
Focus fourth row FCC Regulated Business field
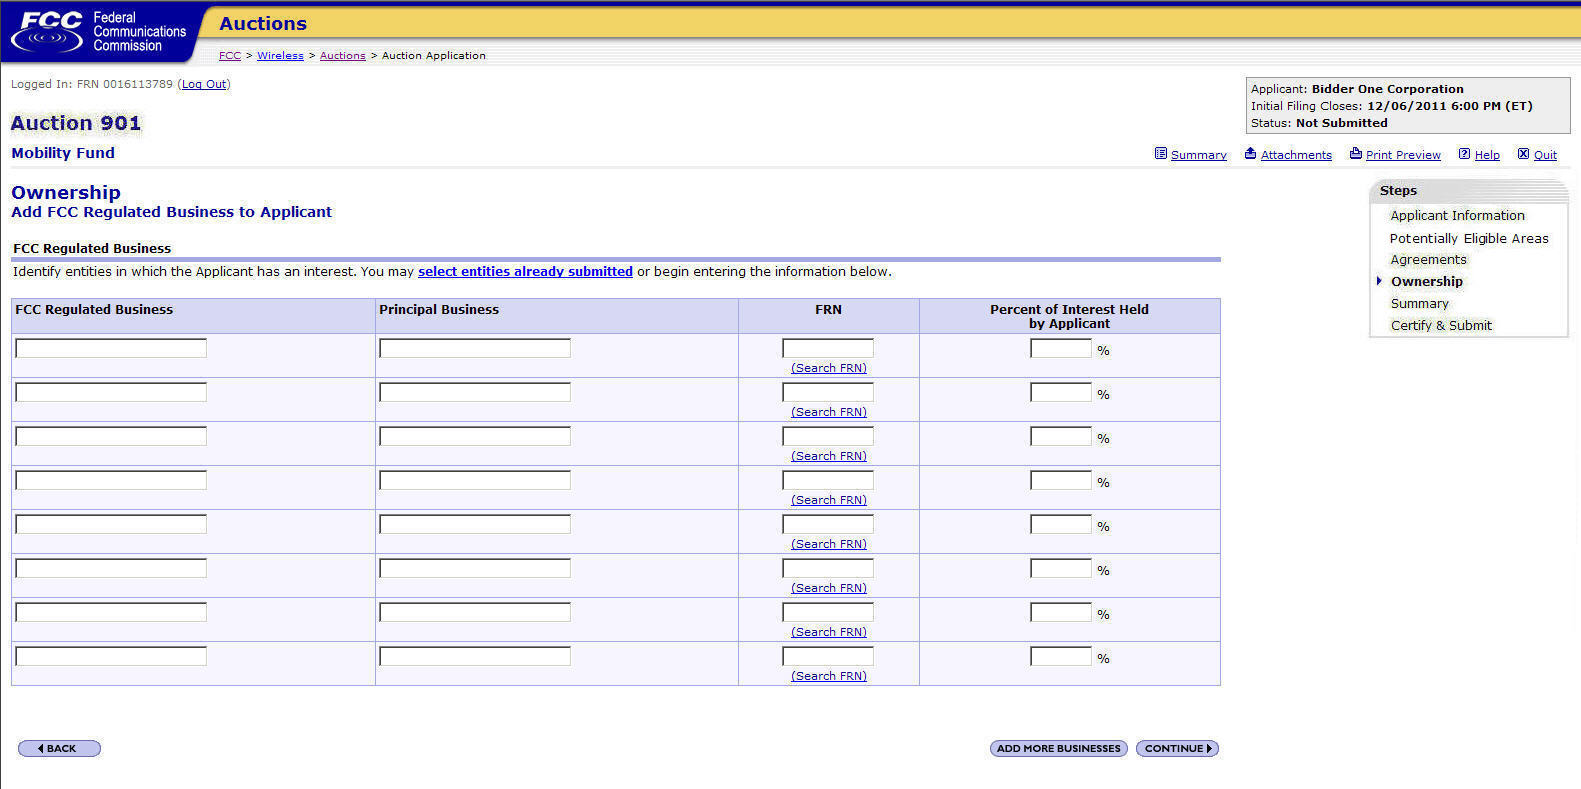click(x=111, y=480)
